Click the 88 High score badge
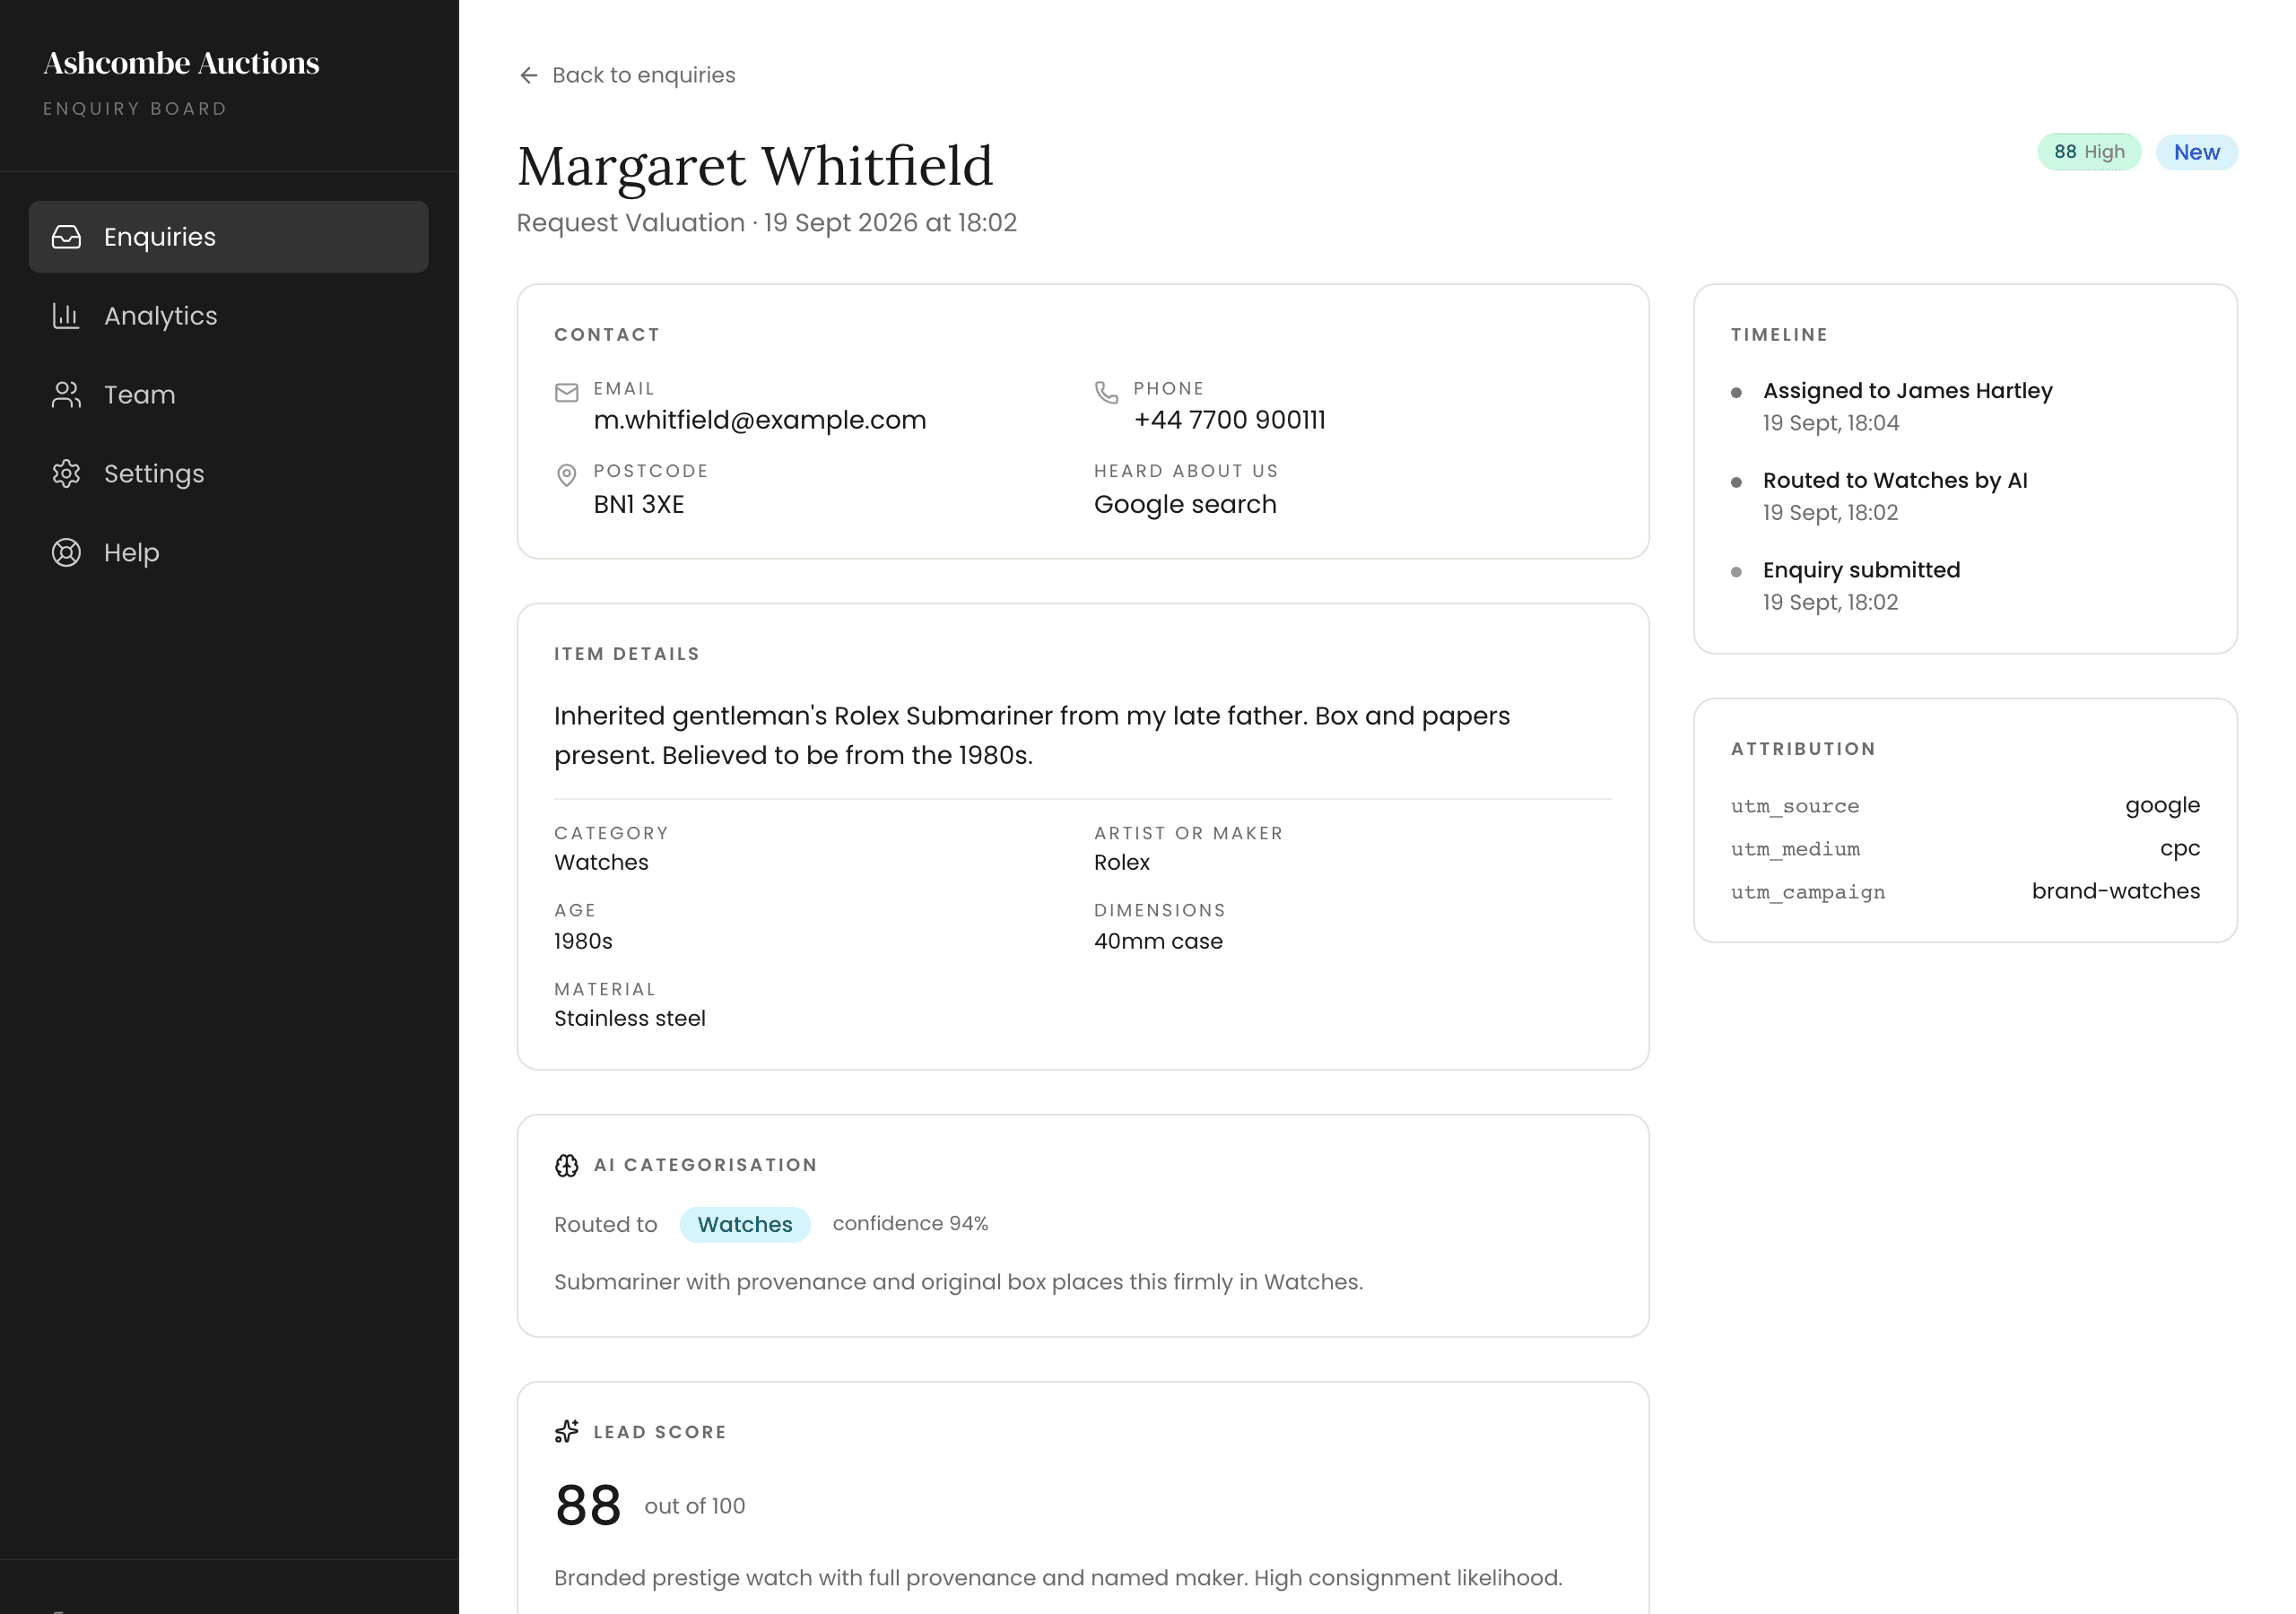This screenshot has width=2296, height=1614. 2089,152
